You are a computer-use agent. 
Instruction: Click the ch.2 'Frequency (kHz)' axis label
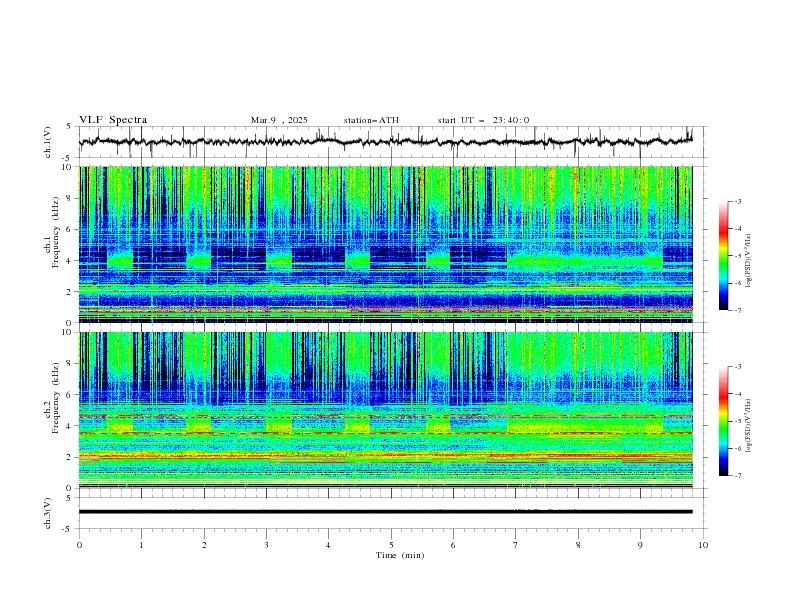point(56,397)
